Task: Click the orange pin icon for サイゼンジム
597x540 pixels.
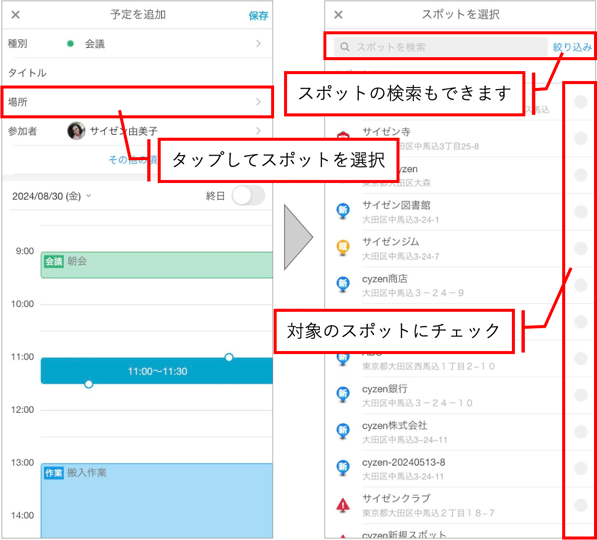Action: pyautogui.click(x=343, y=248)
